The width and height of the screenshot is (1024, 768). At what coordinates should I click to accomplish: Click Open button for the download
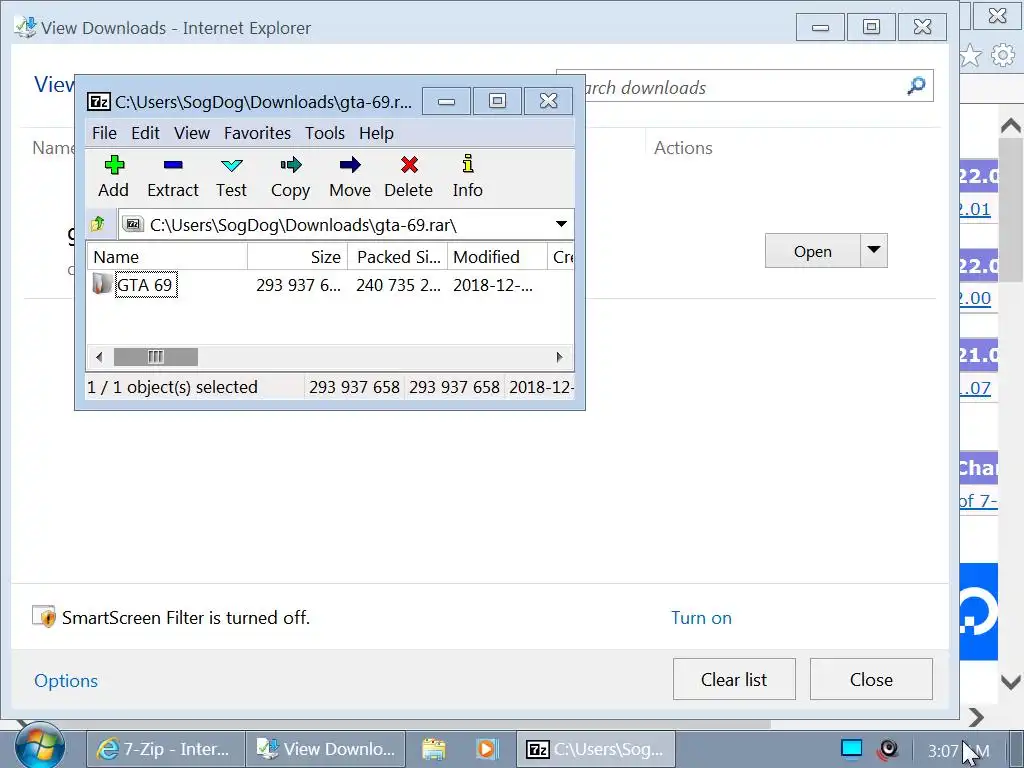(812, 251)
